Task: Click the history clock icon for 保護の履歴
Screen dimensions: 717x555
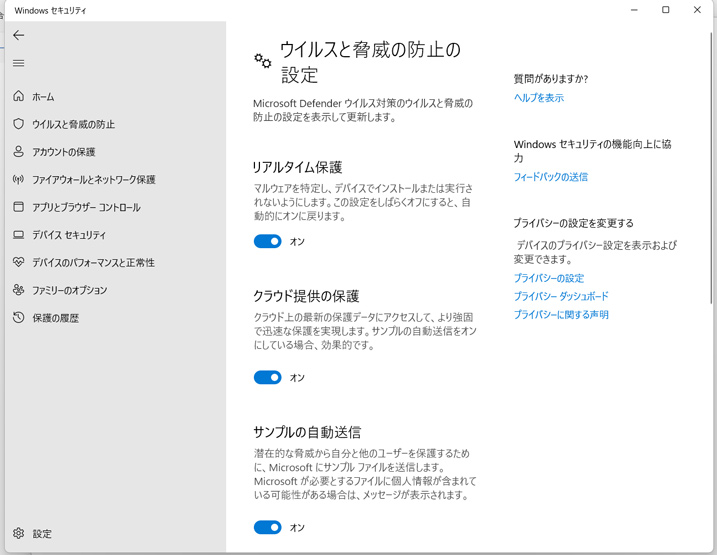Action: click(18, 317)
